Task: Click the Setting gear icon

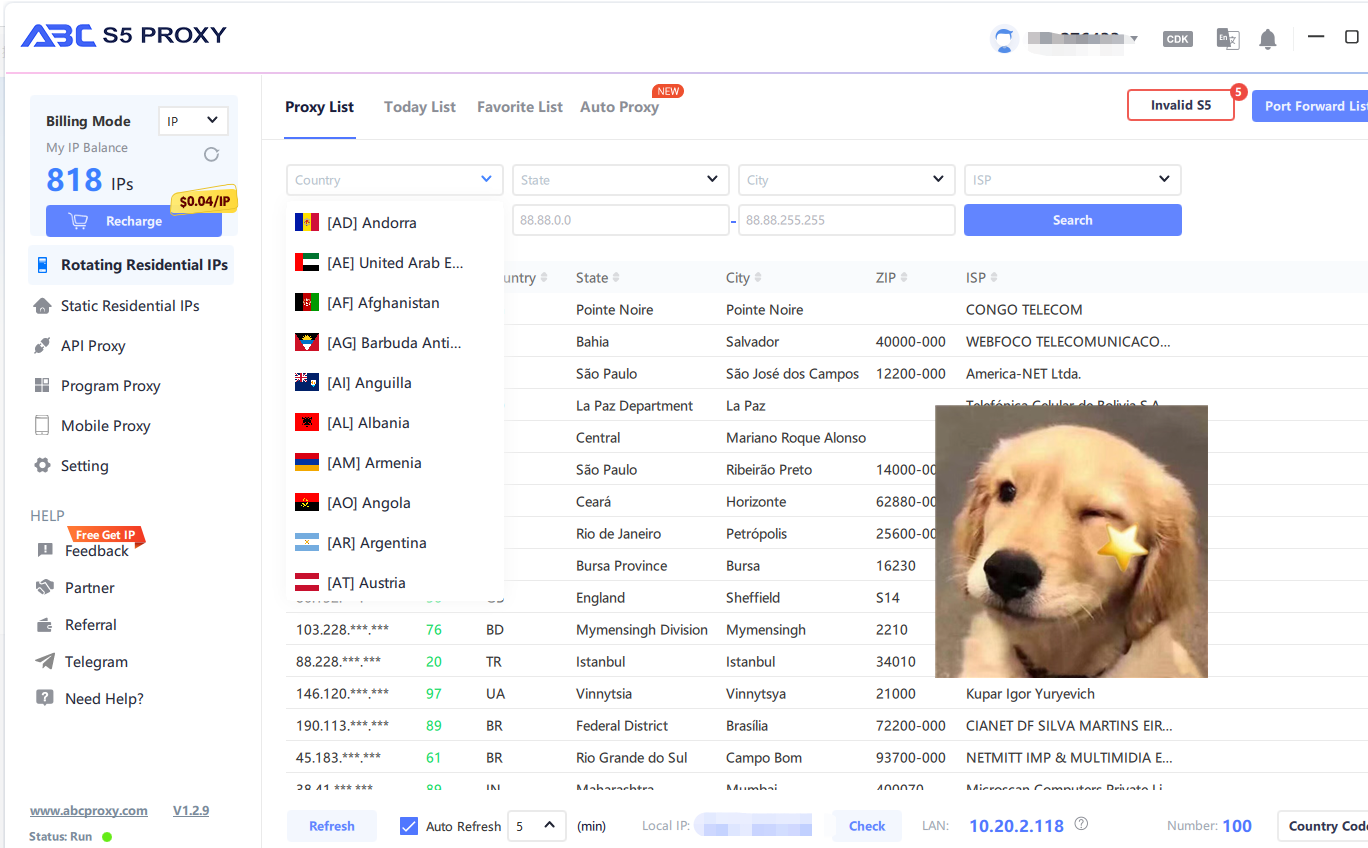Action: (42, 465)
